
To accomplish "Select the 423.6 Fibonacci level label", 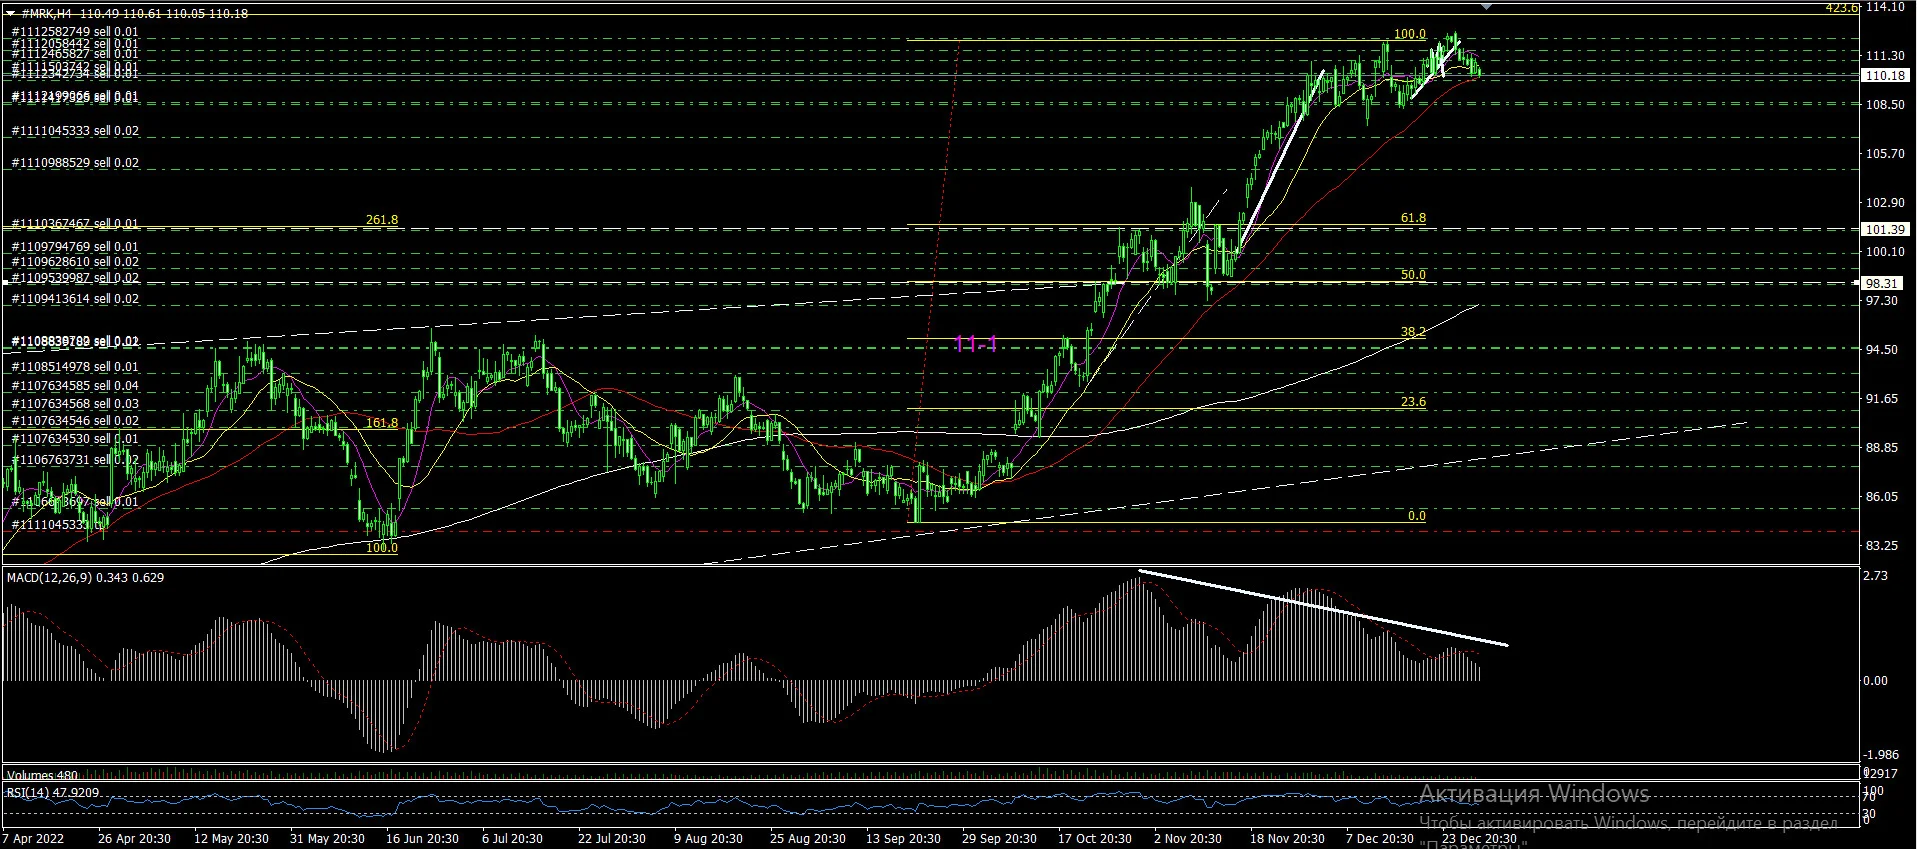I will click(1841, 8).
